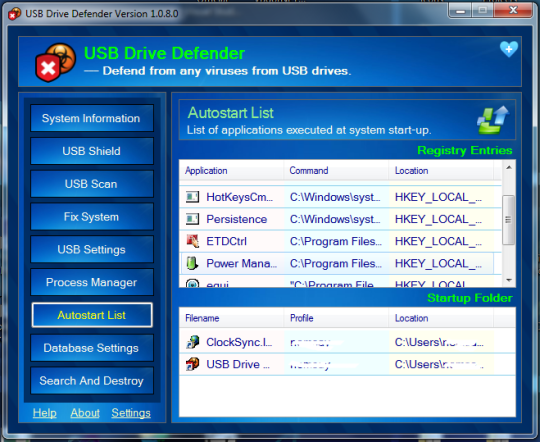Click the blue heart plus icon
The image size is (540, 442).
pyautogui.click(x=509, y=49)
